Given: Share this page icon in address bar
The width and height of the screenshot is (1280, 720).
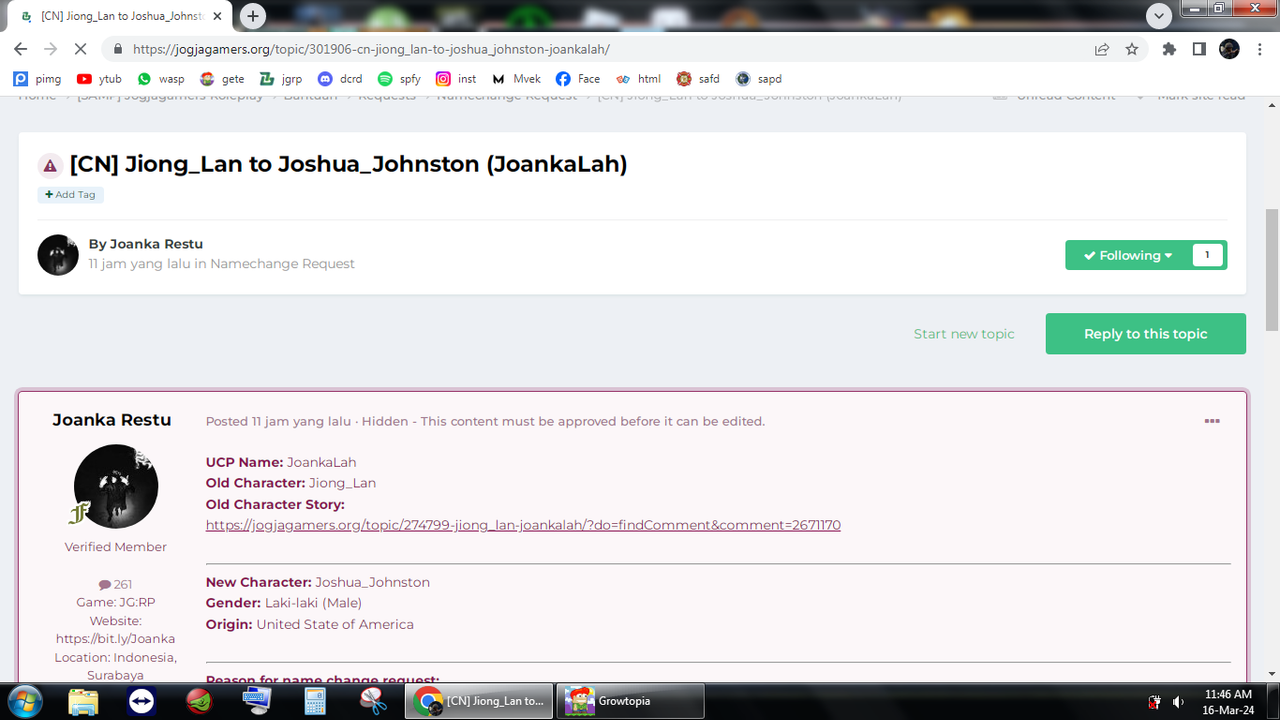Looking at the screenshot, I should pyautogui.click(x=1102, y=49).
